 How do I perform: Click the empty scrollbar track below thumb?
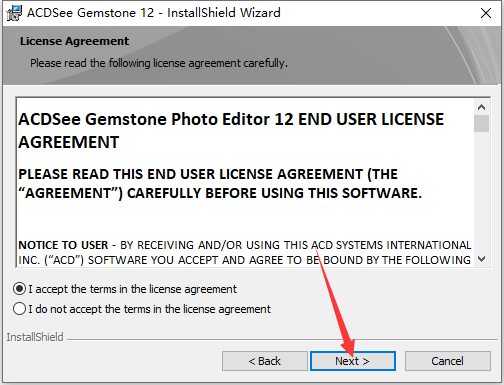click(x=481, y=192)
